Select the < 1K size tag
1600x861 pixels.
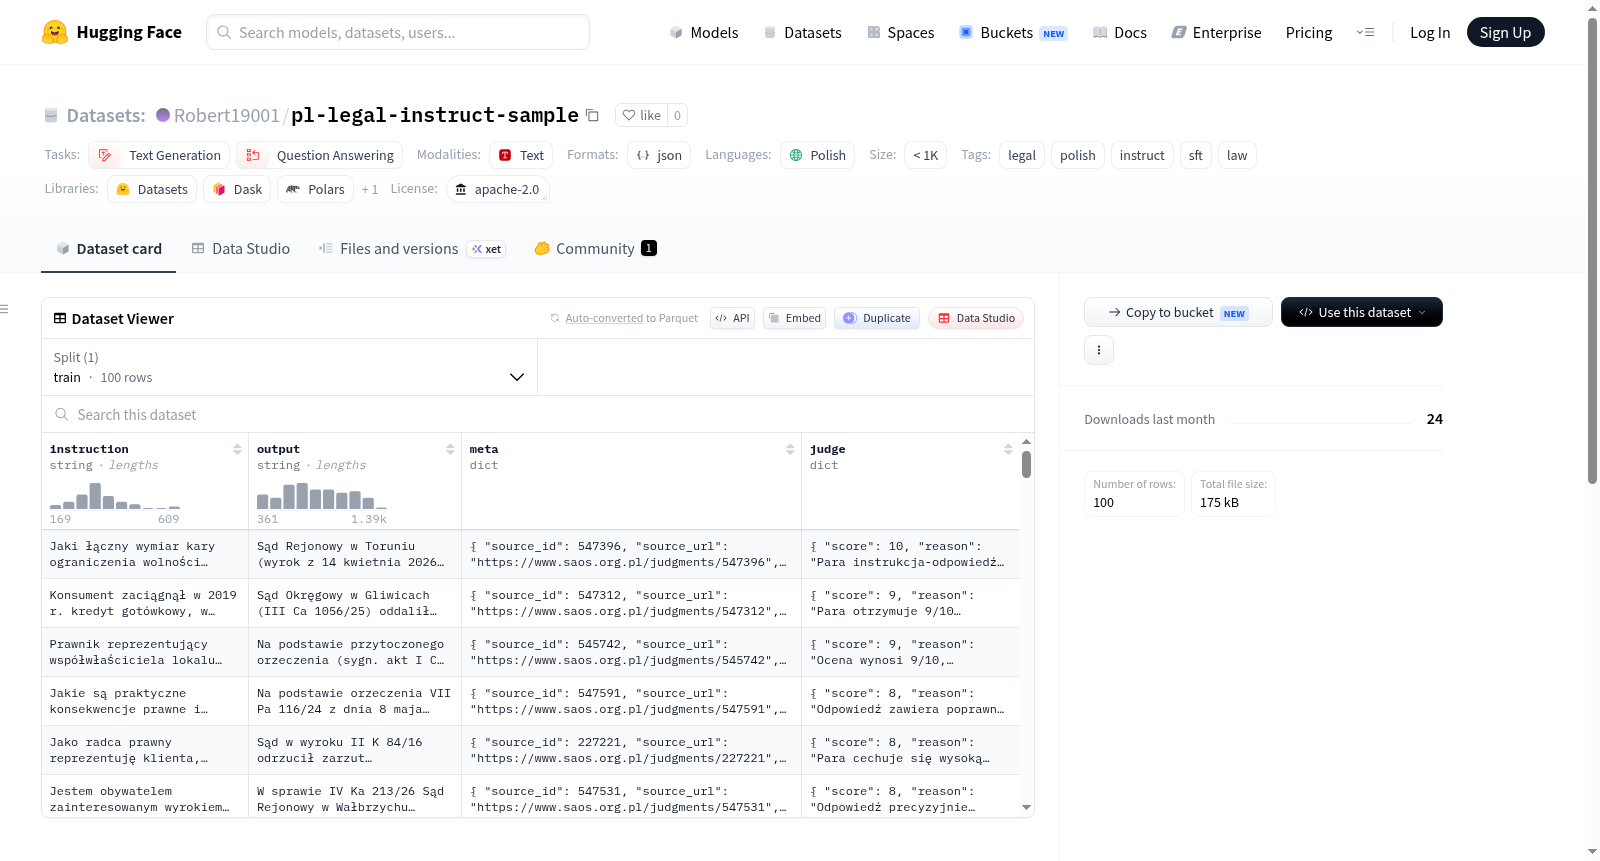tap(925, 155)
